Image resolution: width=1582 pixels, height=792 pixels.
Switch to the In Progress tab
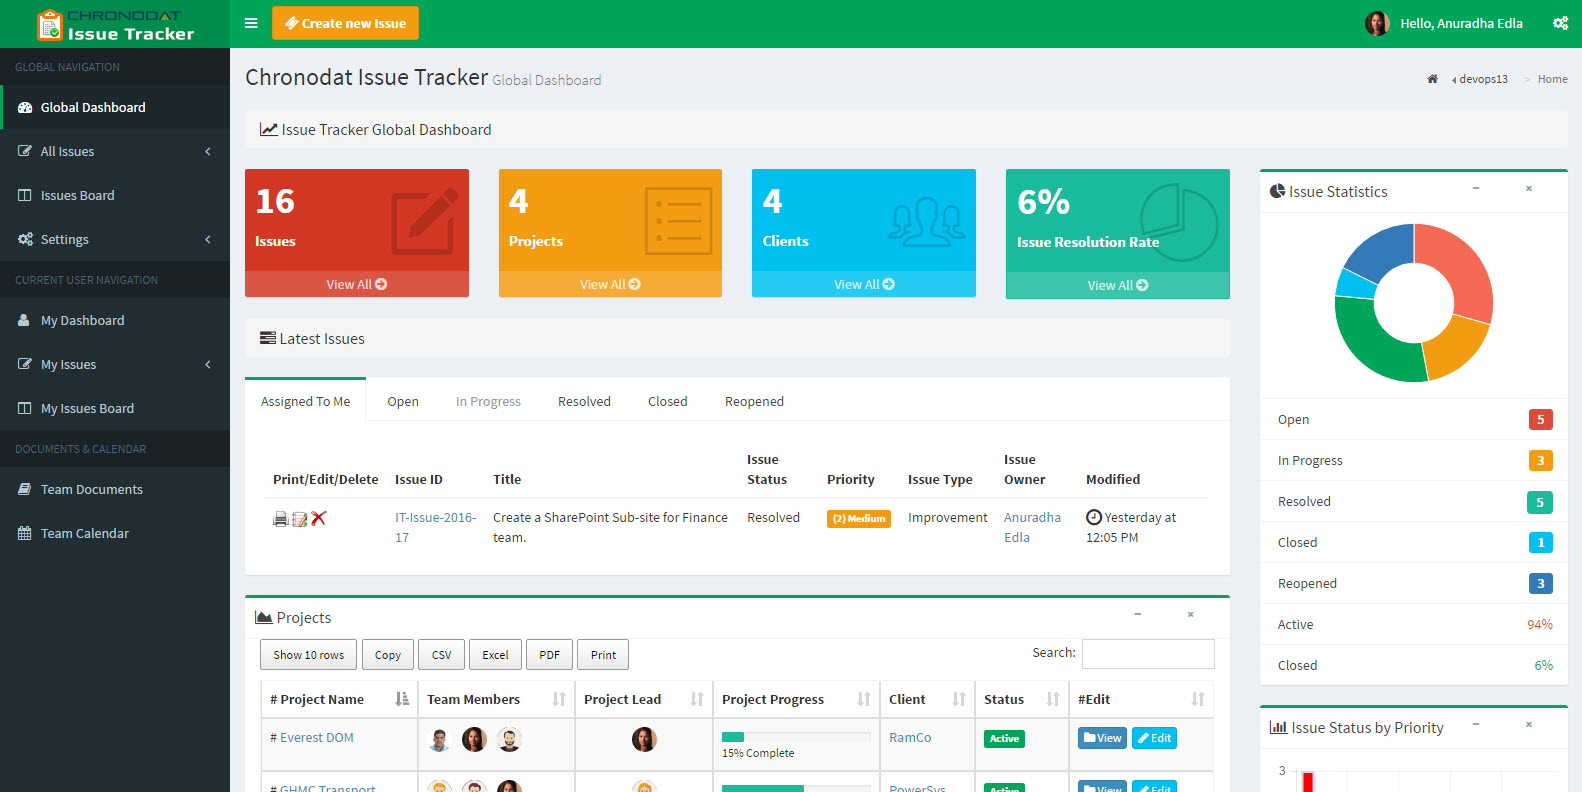(488, 401)
